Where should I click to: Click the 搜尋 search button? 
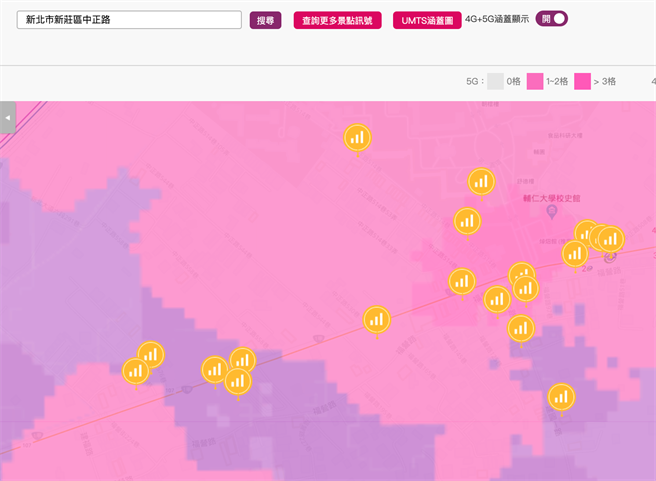(x=265, y=20)
